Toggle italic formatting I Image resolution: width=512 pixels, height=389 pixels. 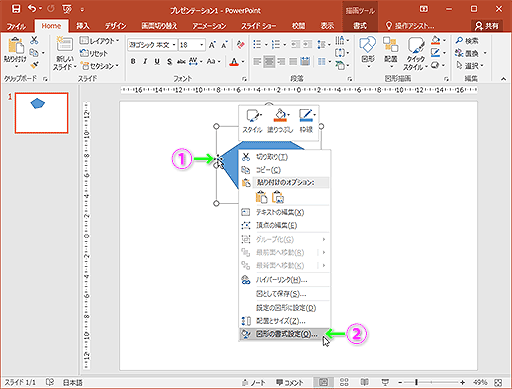tap(145, 62)
